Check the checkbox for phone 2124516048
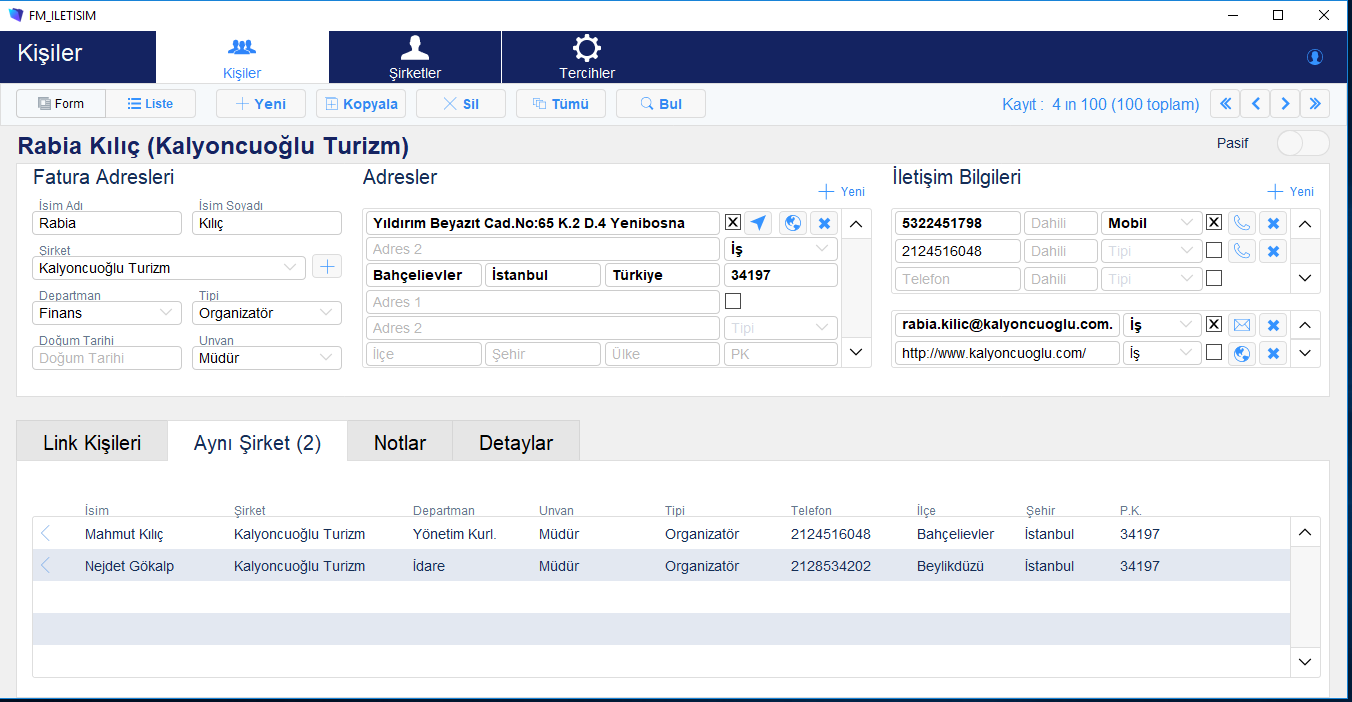 [x=1214, y=251]
